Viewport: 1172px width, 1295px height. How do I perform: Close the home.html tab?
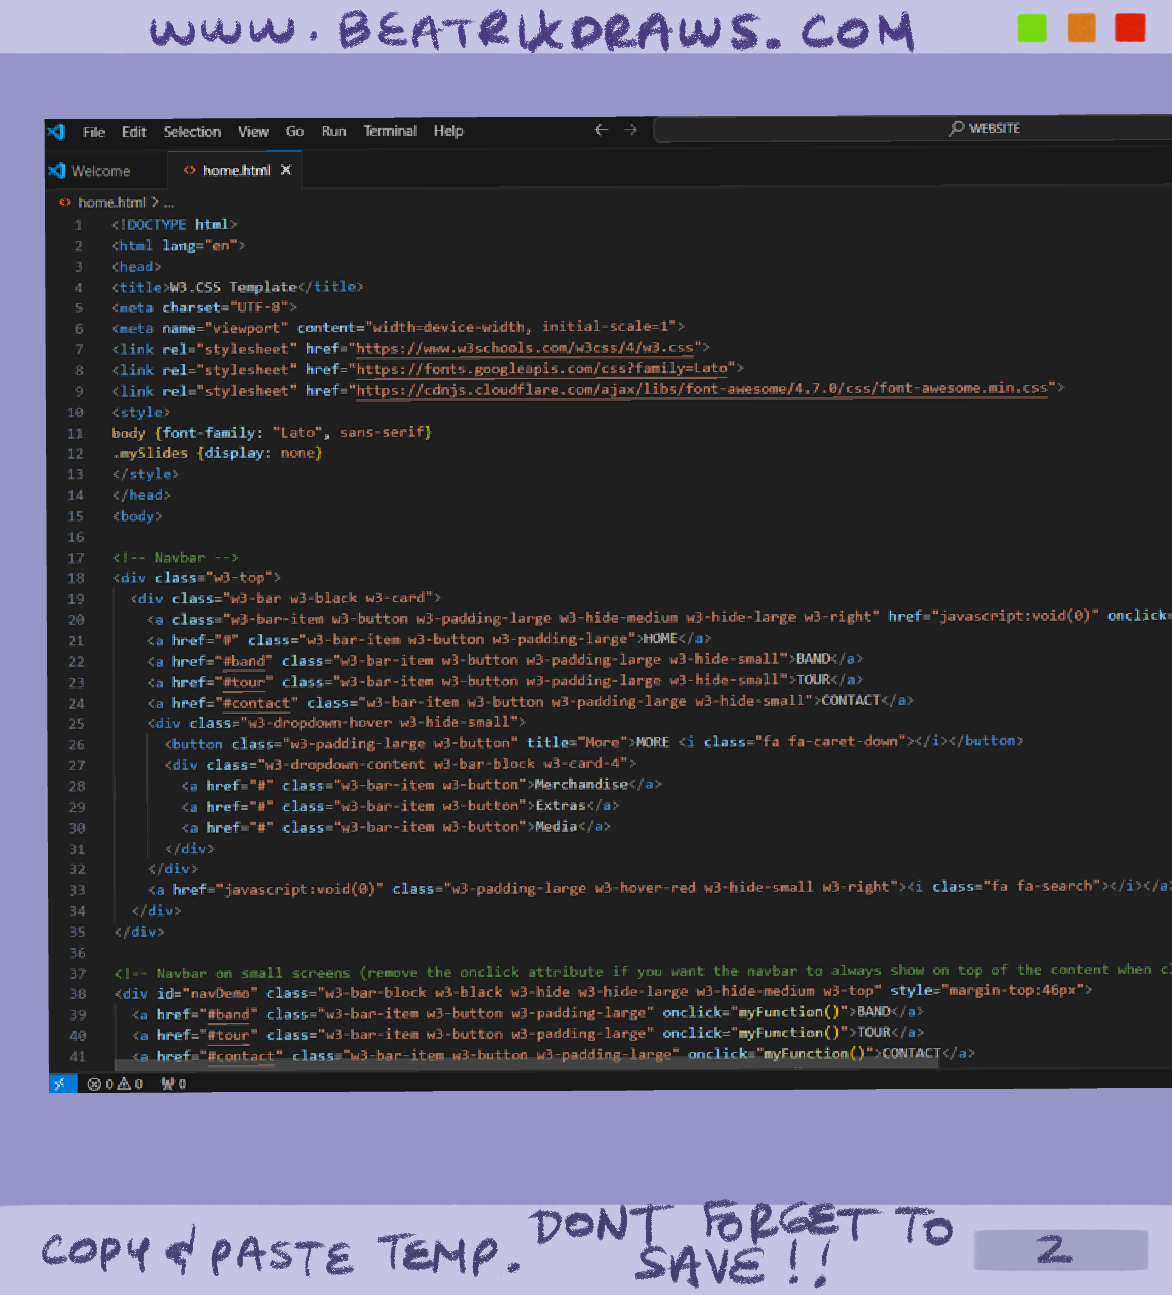coord(286,170)
